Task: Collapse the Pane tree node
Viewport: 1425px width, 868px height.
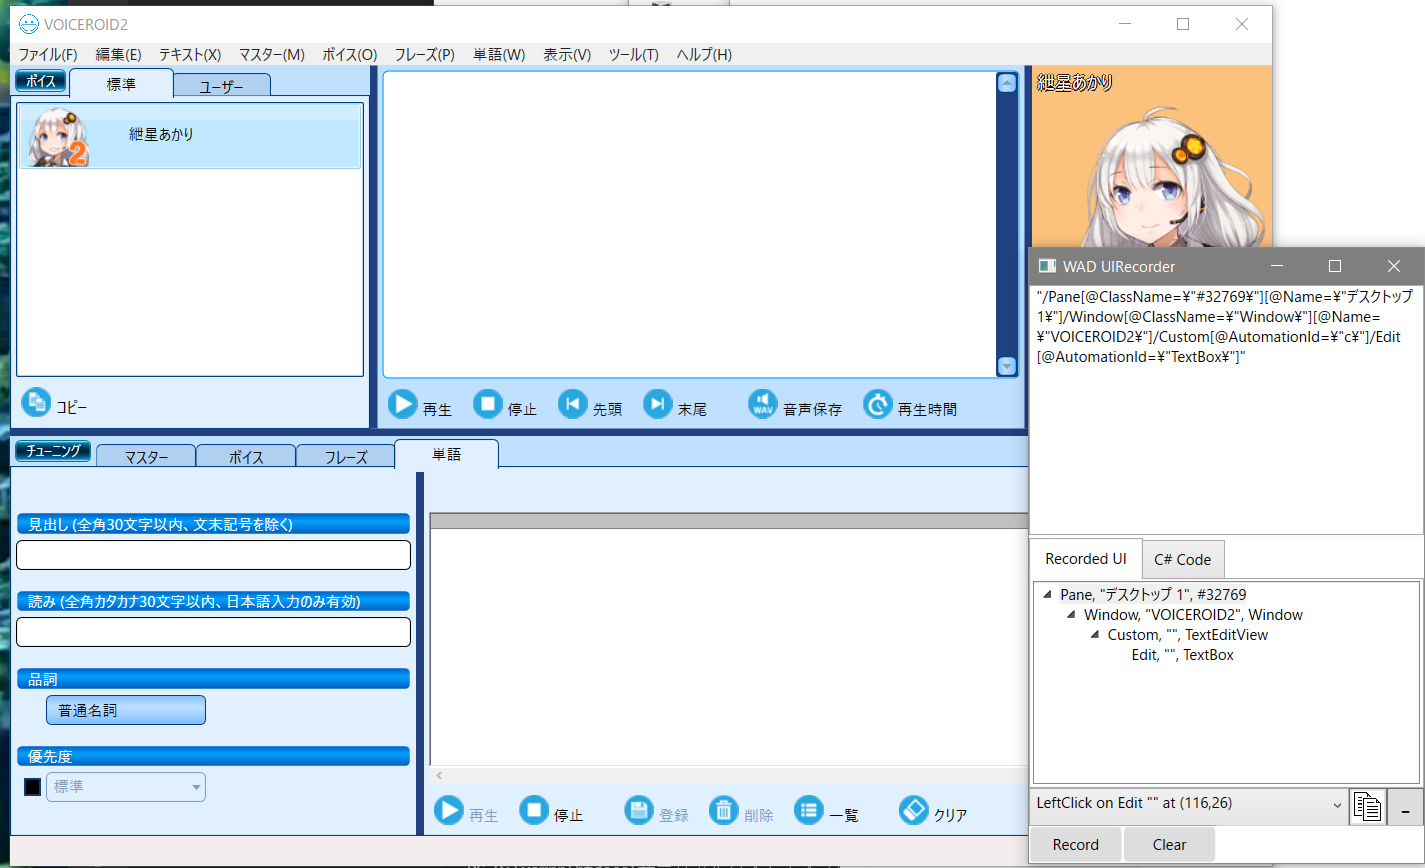Action: point(1047,594)
